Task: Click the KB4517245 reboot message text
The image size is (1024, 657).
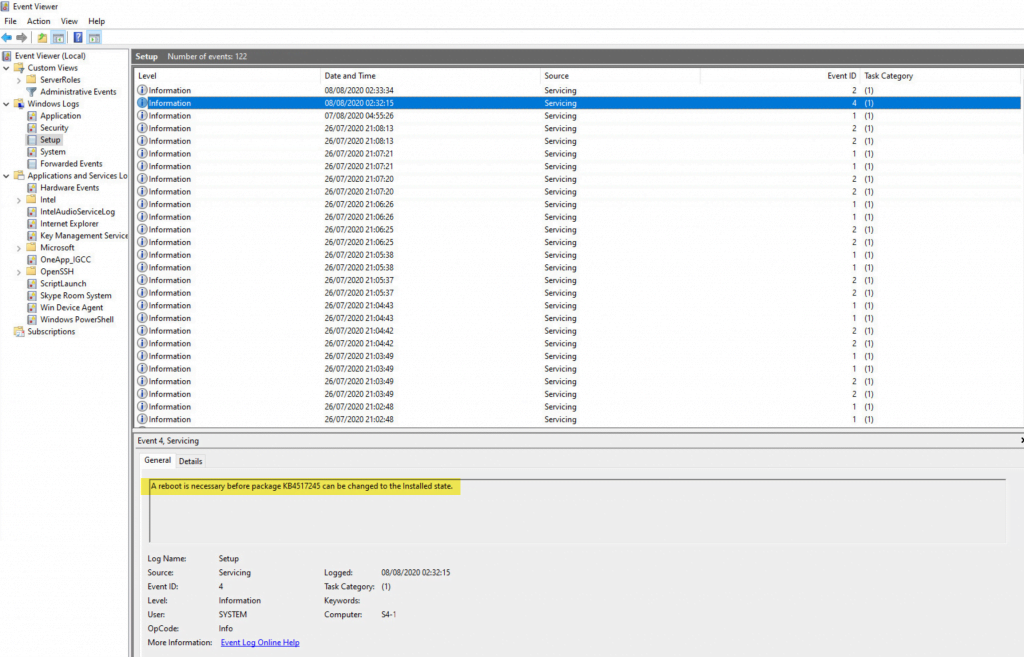Action: tap(302, 486)
